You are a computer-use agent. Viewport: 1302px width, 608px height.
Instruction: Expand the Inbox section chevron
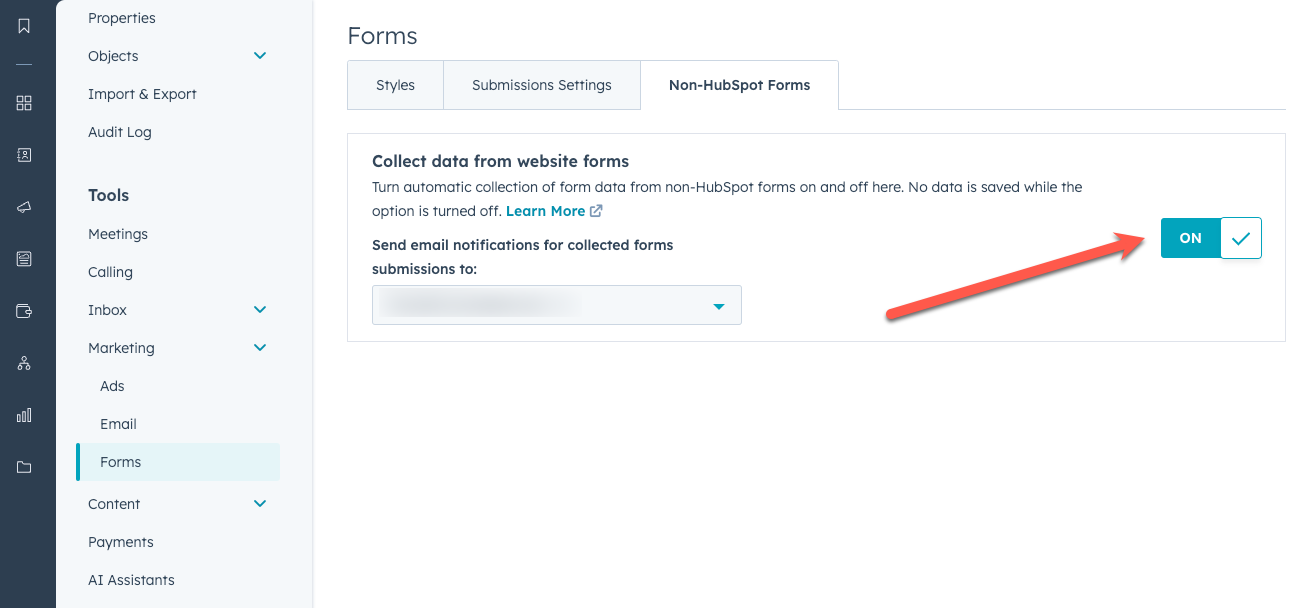coord(260,310)
